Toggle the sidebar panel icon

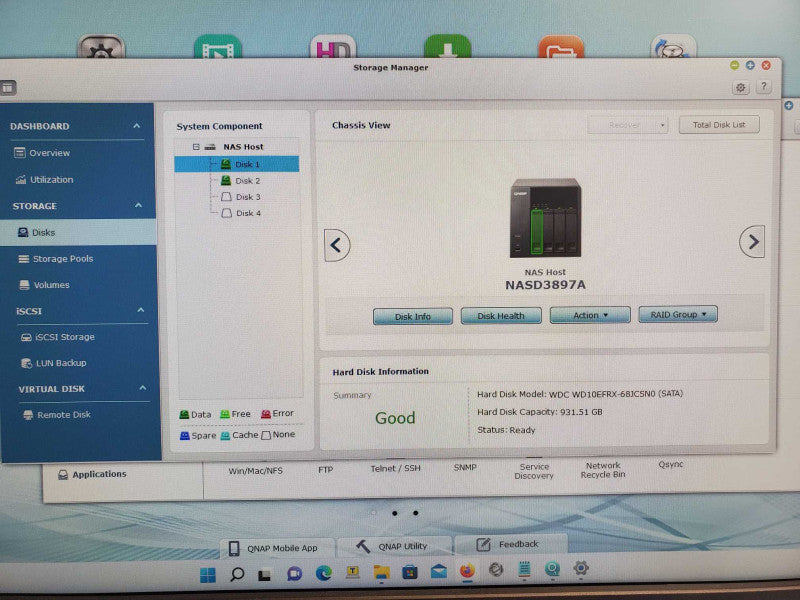[8, 88]
